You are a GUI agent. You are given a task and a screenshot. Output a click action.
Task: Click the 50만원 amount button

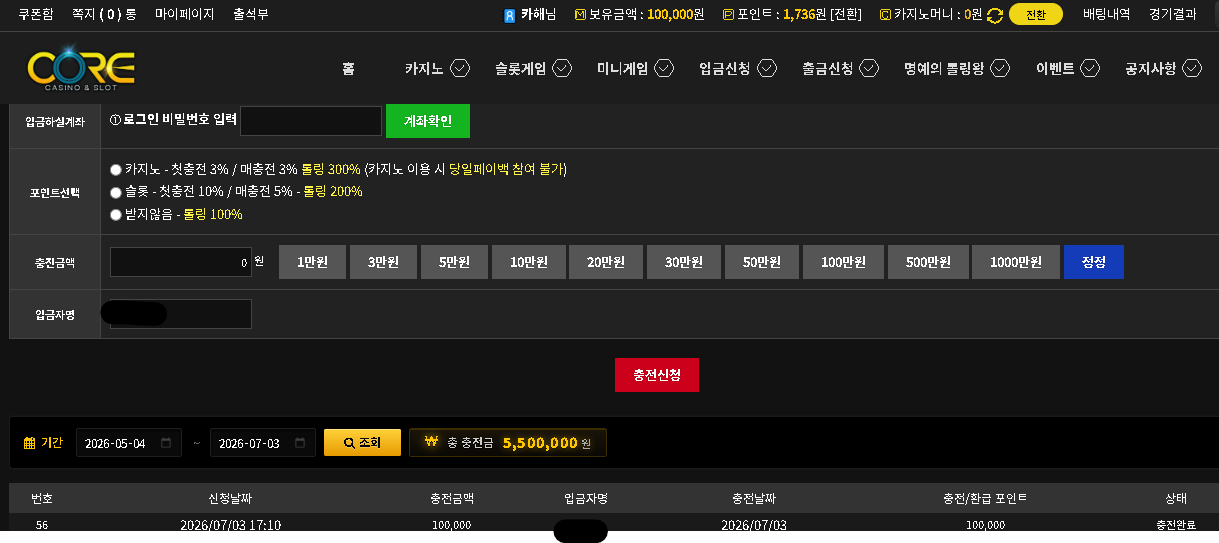click(762, 262)
